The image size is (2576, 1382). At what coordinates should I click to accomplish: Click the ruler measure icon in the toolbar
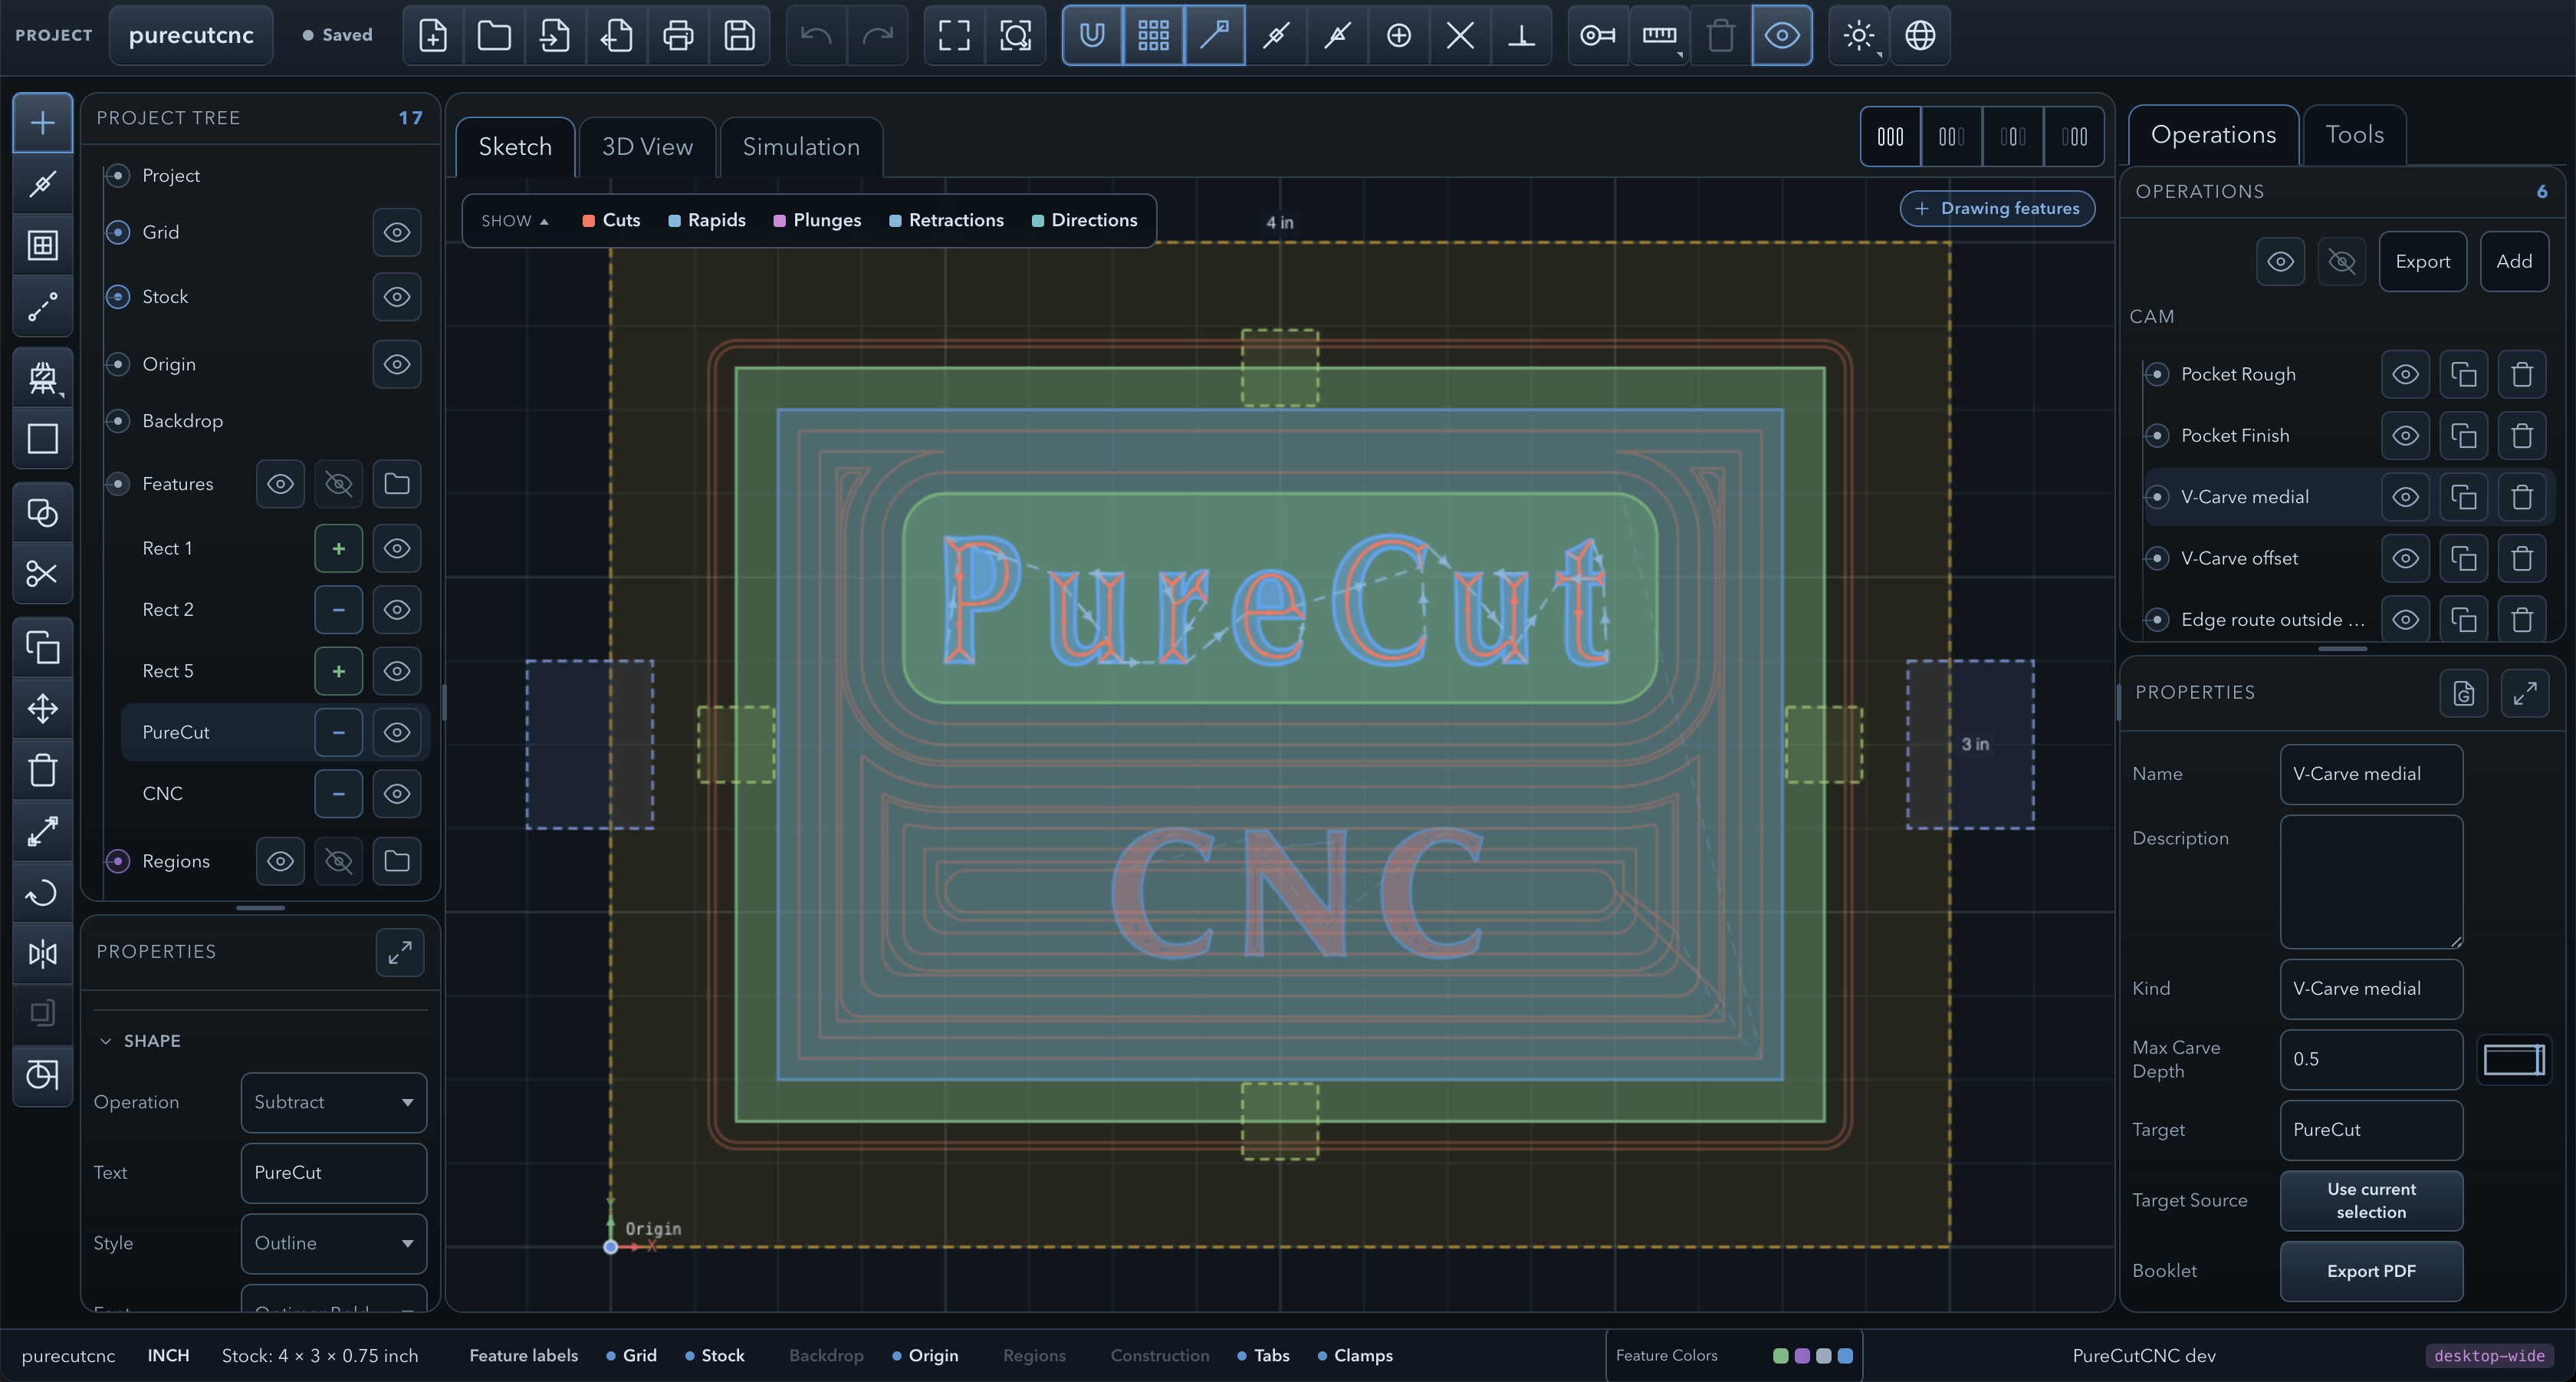(1659, 35)
